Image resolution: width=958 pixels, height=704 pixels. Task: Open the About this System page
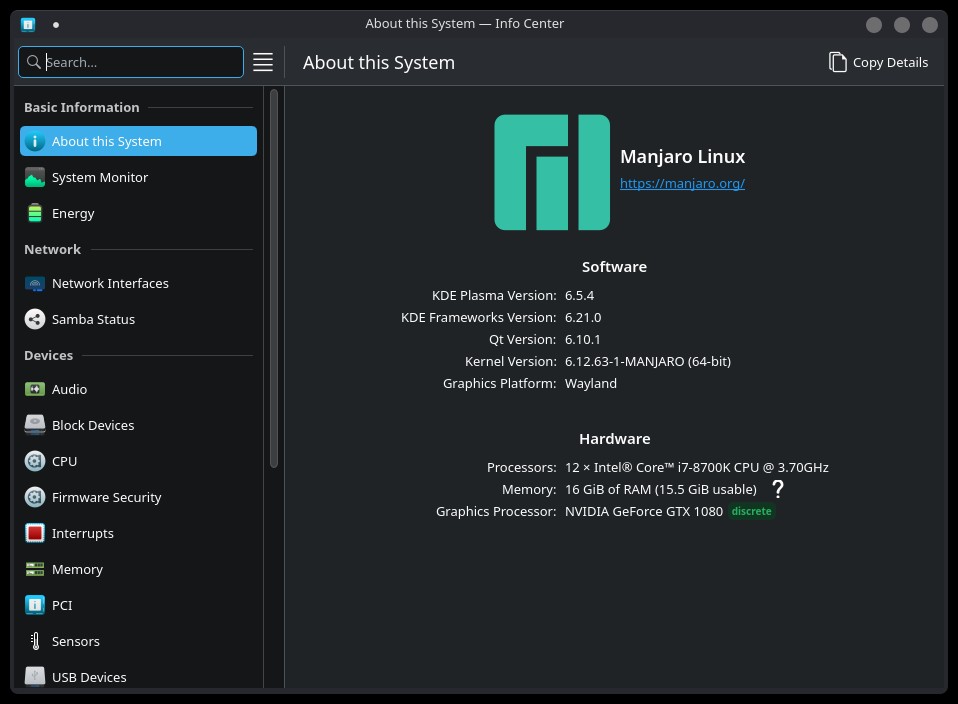138,141
